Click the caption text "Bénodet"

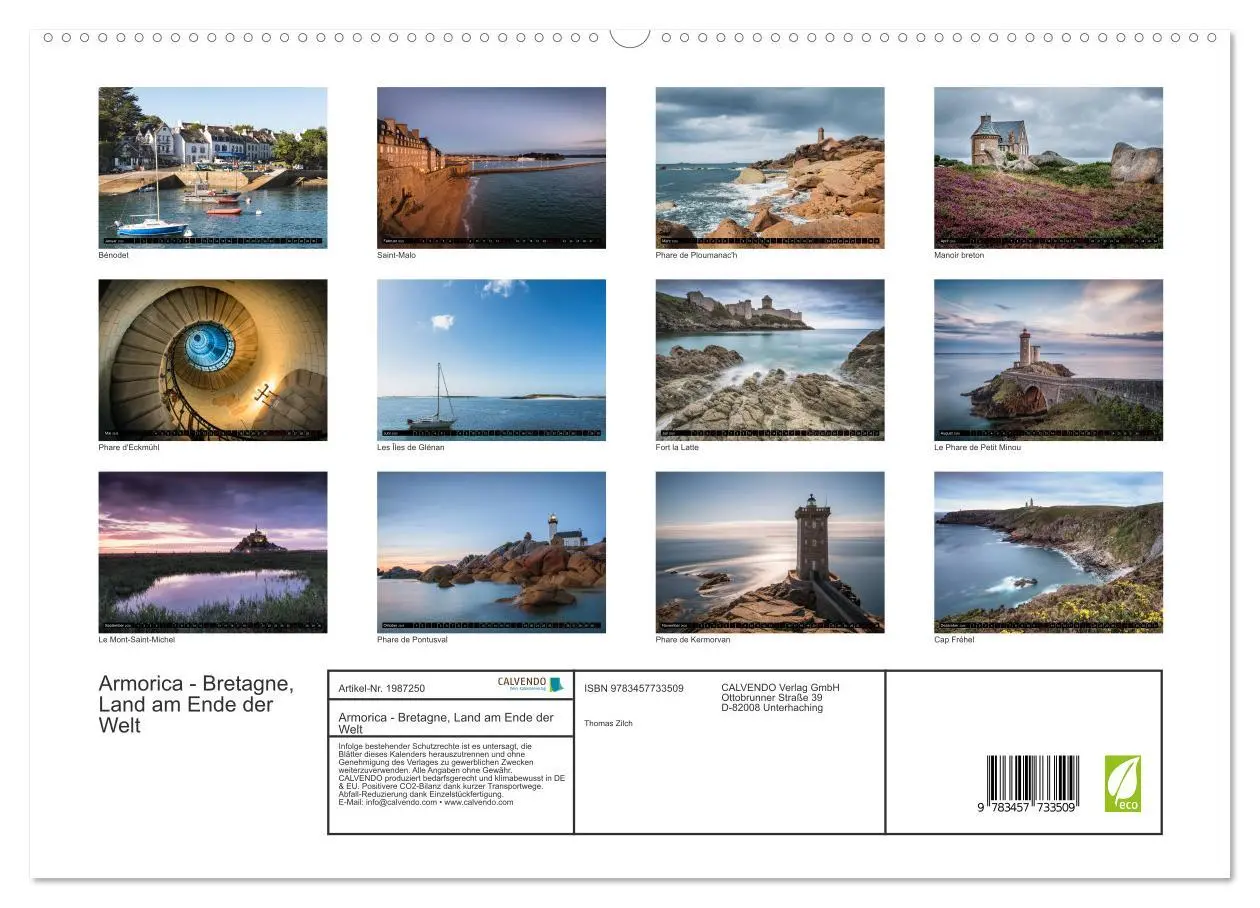(113, 255)
